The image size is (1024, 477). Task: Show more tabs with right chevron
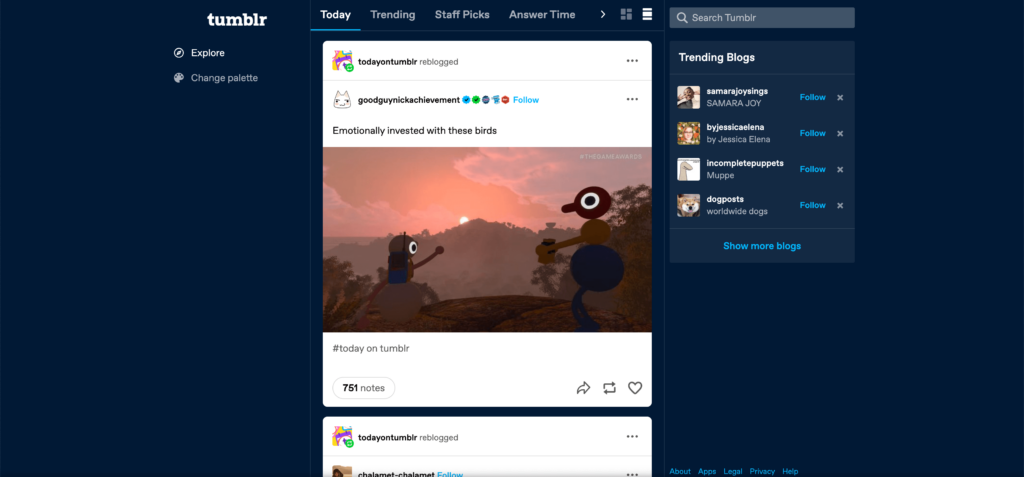(603, 14)
